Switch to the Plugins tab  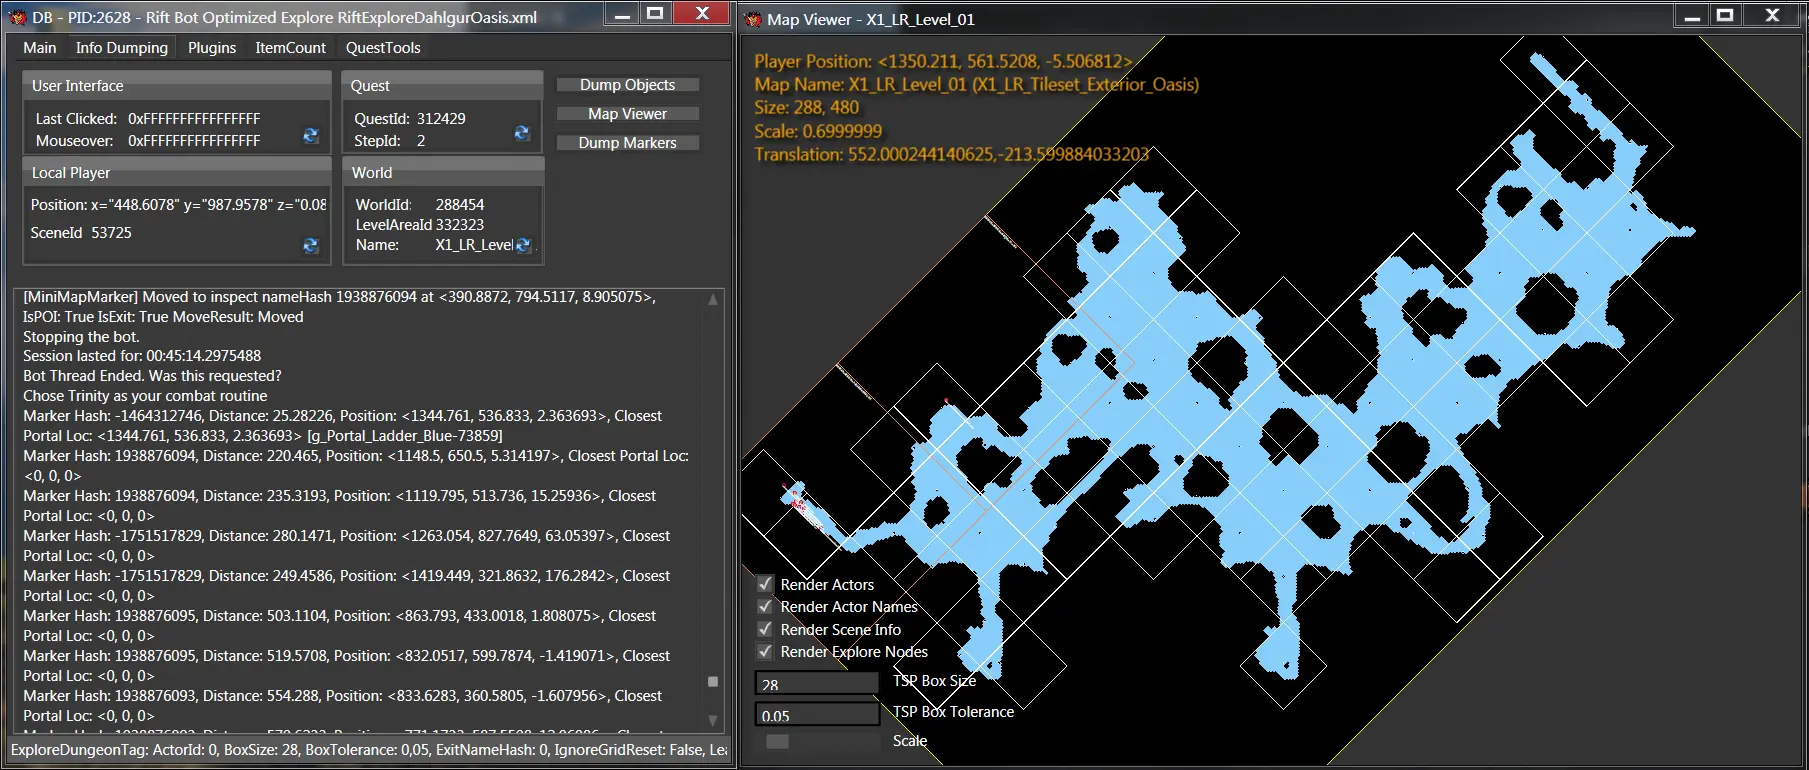pyautogui.click(x=212, y=47)
